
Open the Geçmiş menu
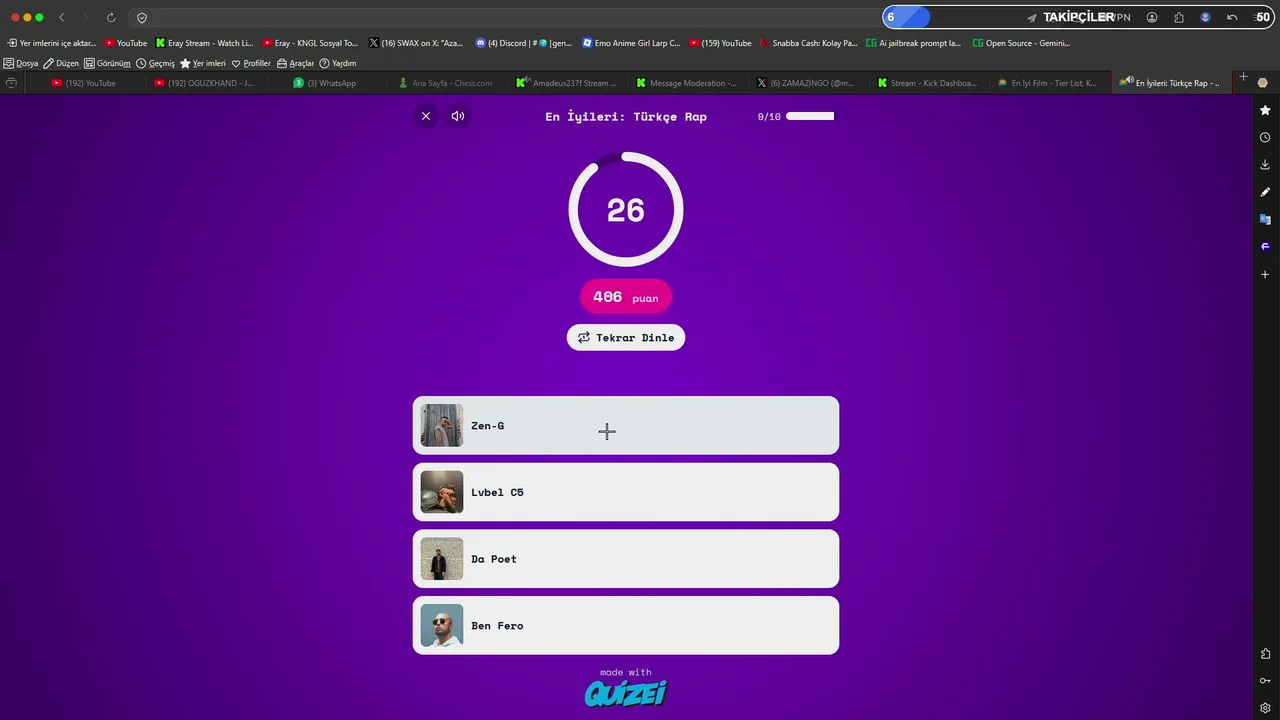tap(156, 63)
